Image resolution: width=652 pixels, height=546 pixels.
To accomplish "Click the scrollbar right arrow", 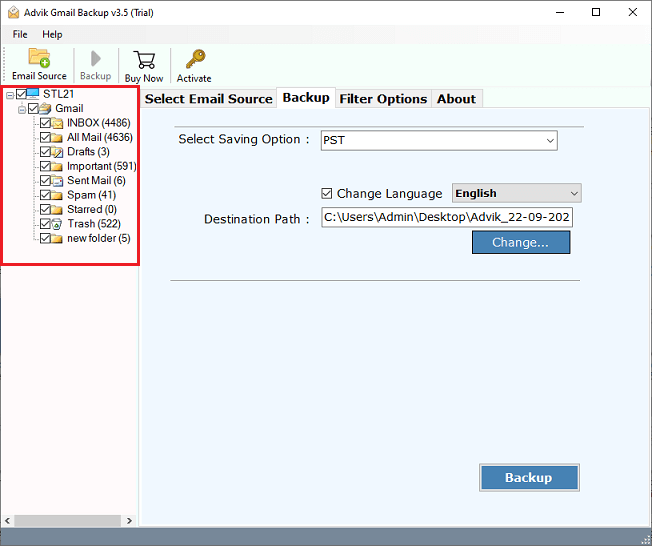I will (129, 521).
